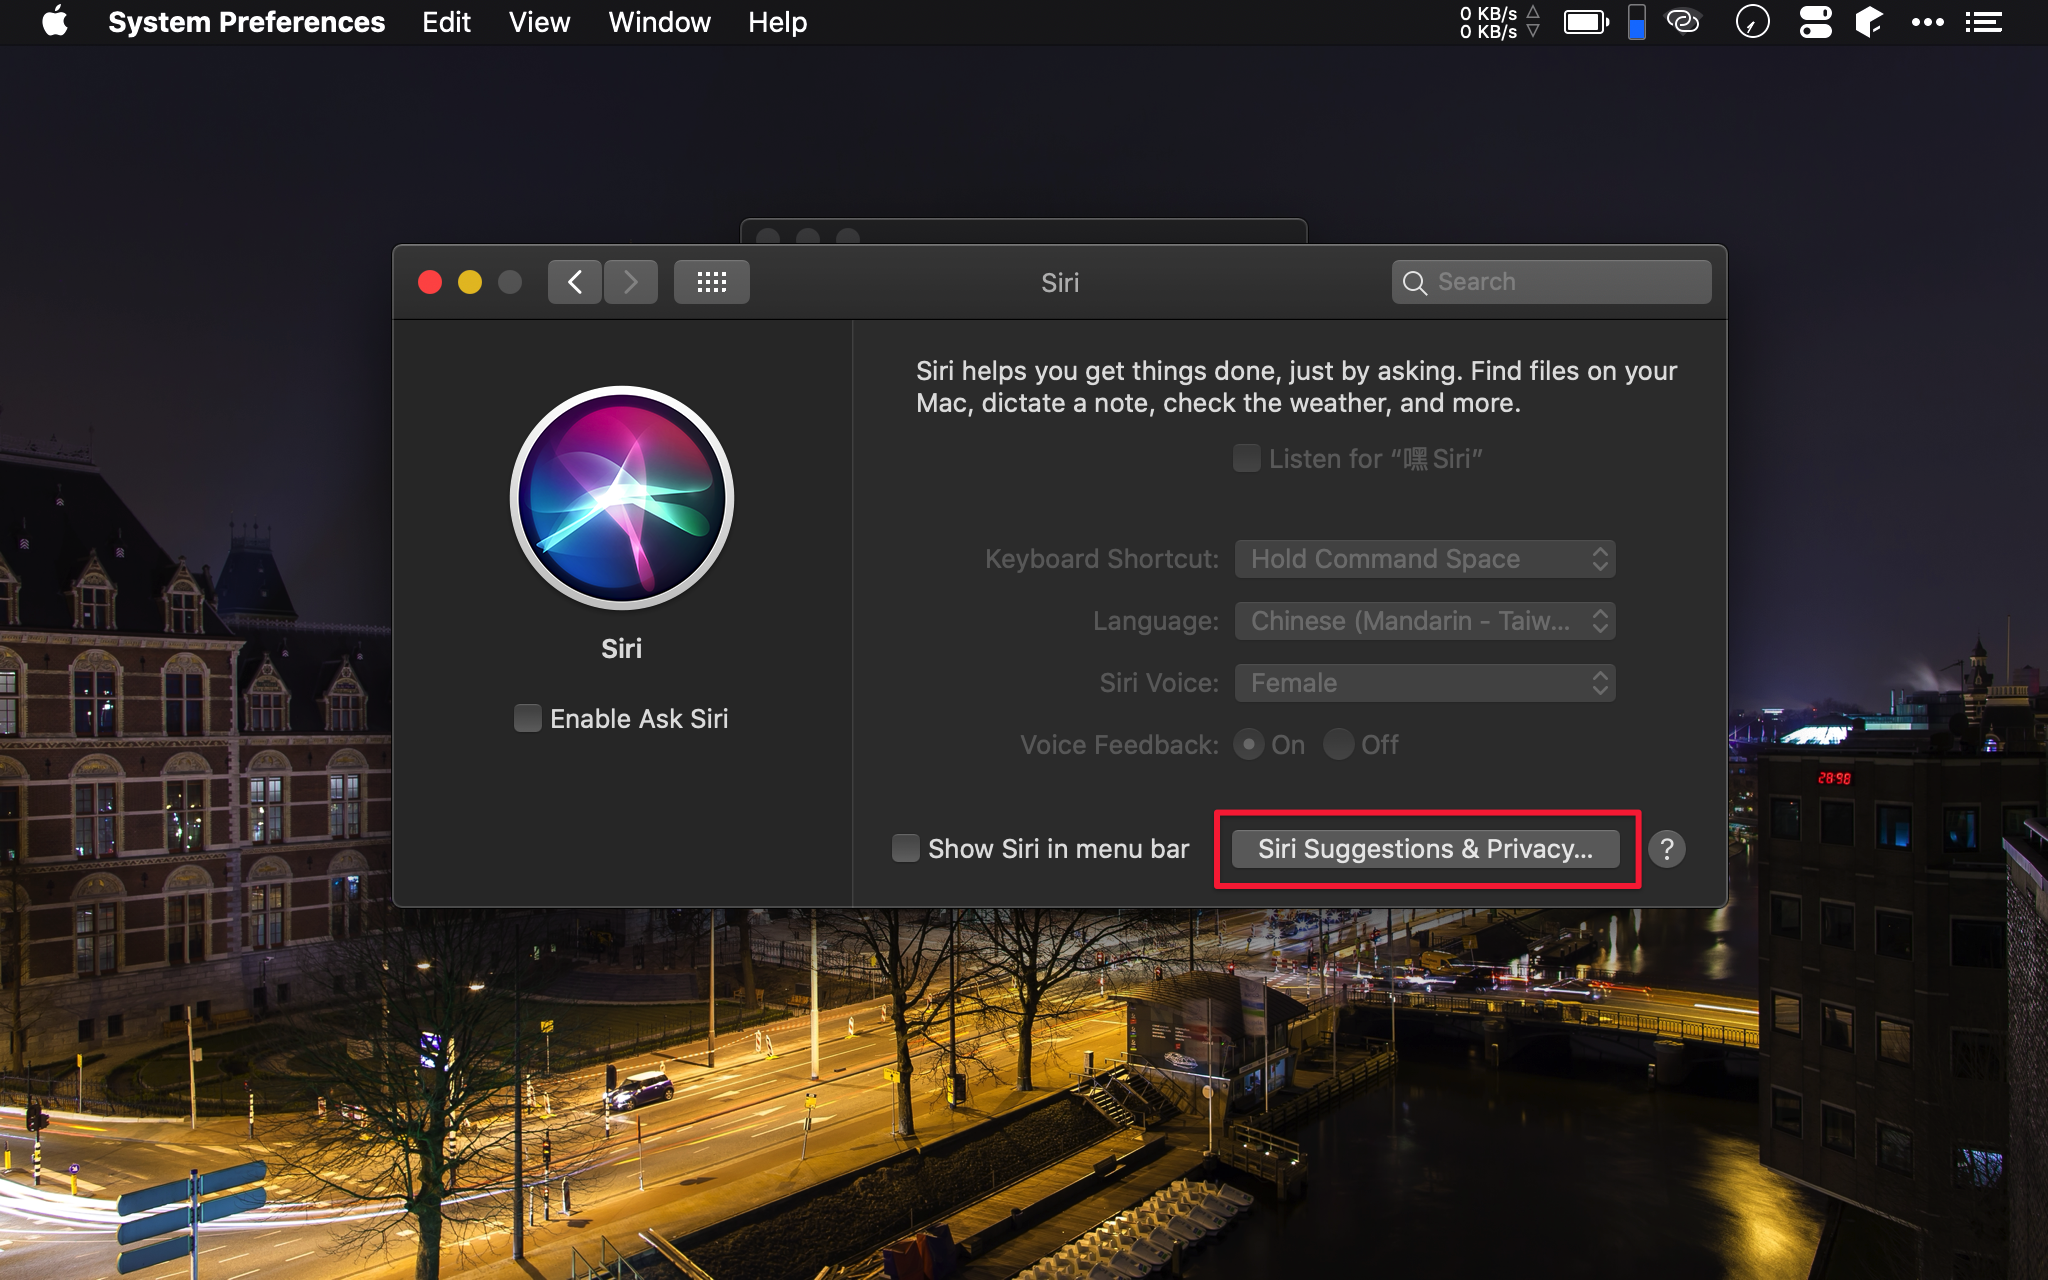Screen dimensions: 2048x1280
Task: Open Siri Suggestions & Privacy button
Action: [1425, 849]
